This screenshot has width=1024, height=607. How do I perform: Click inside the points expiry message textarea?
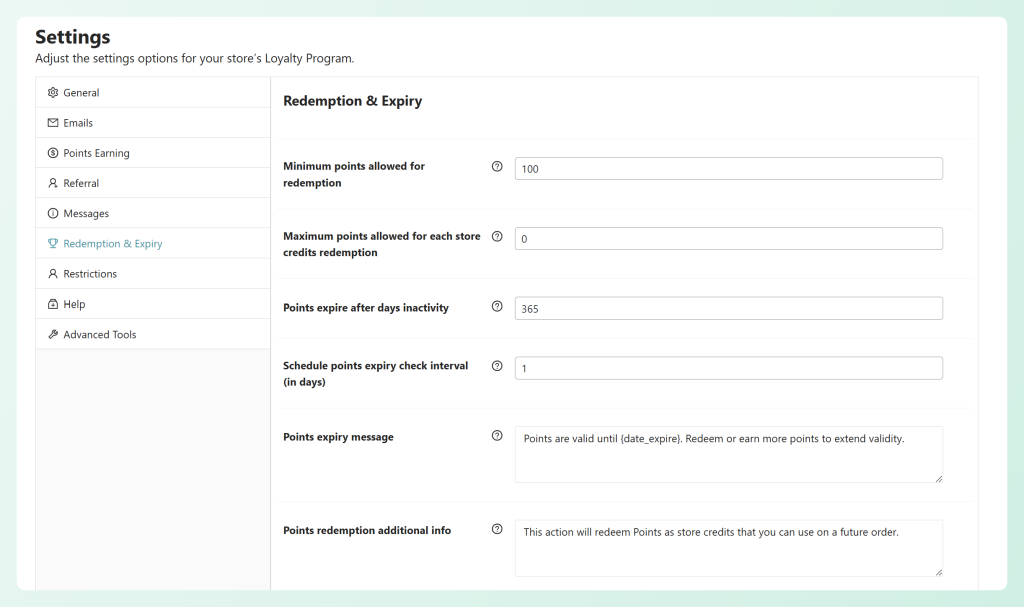727,452
